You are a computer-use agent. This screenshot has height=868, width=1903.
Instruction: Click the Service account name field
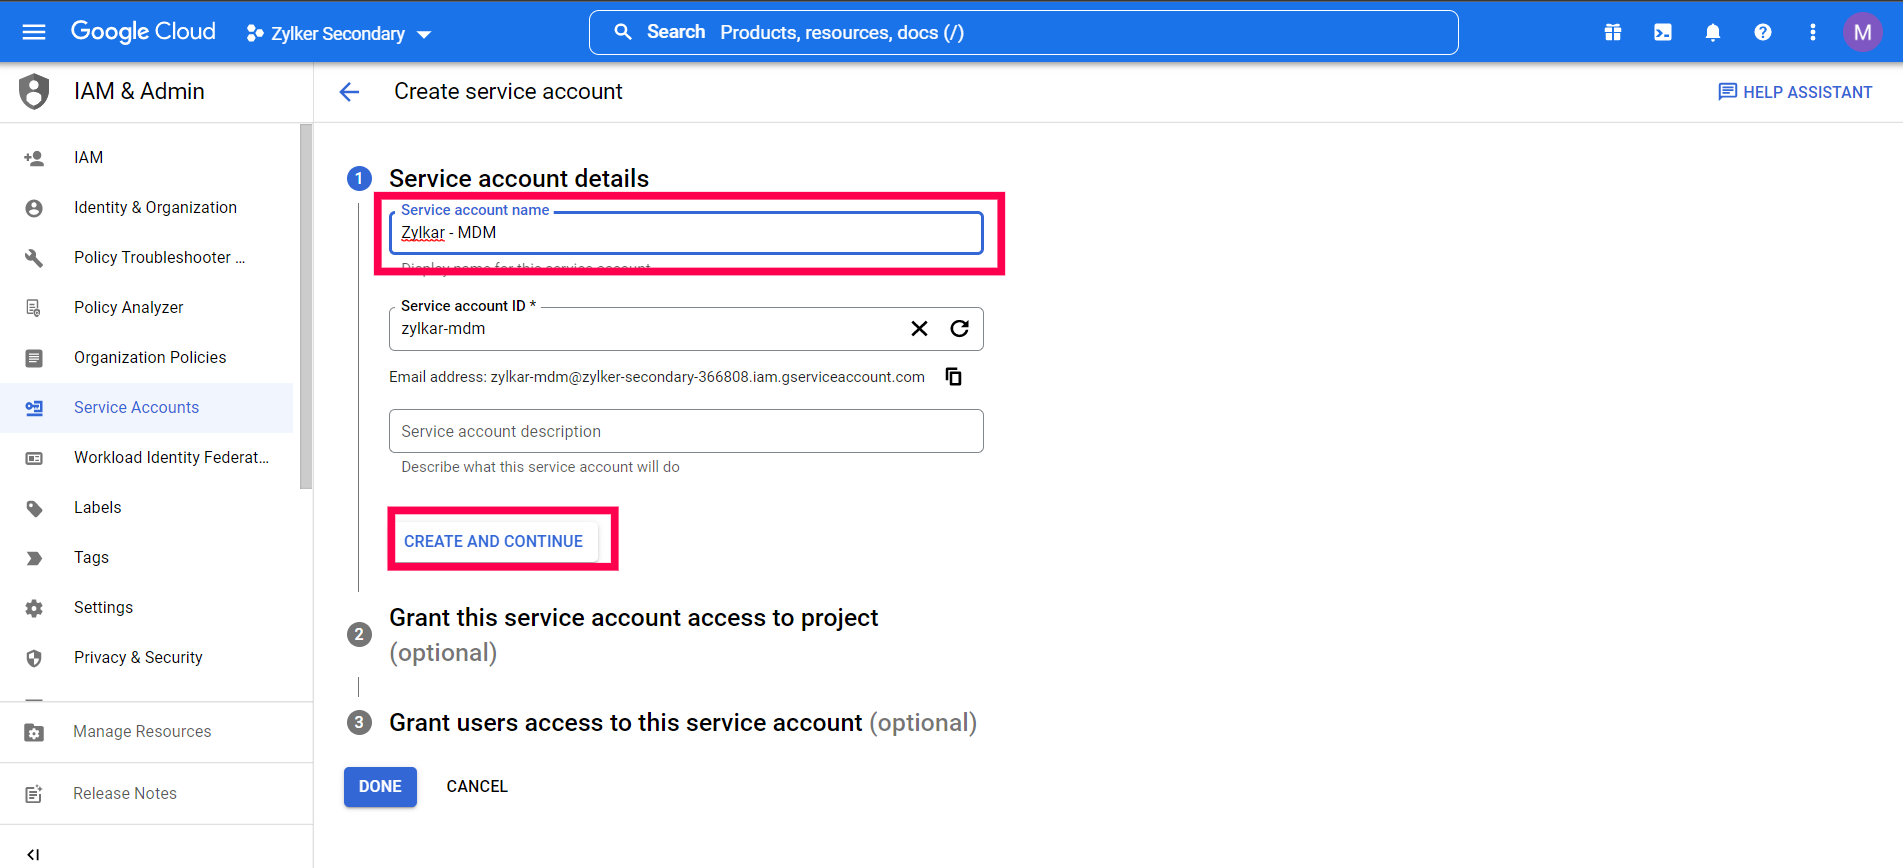686,233
